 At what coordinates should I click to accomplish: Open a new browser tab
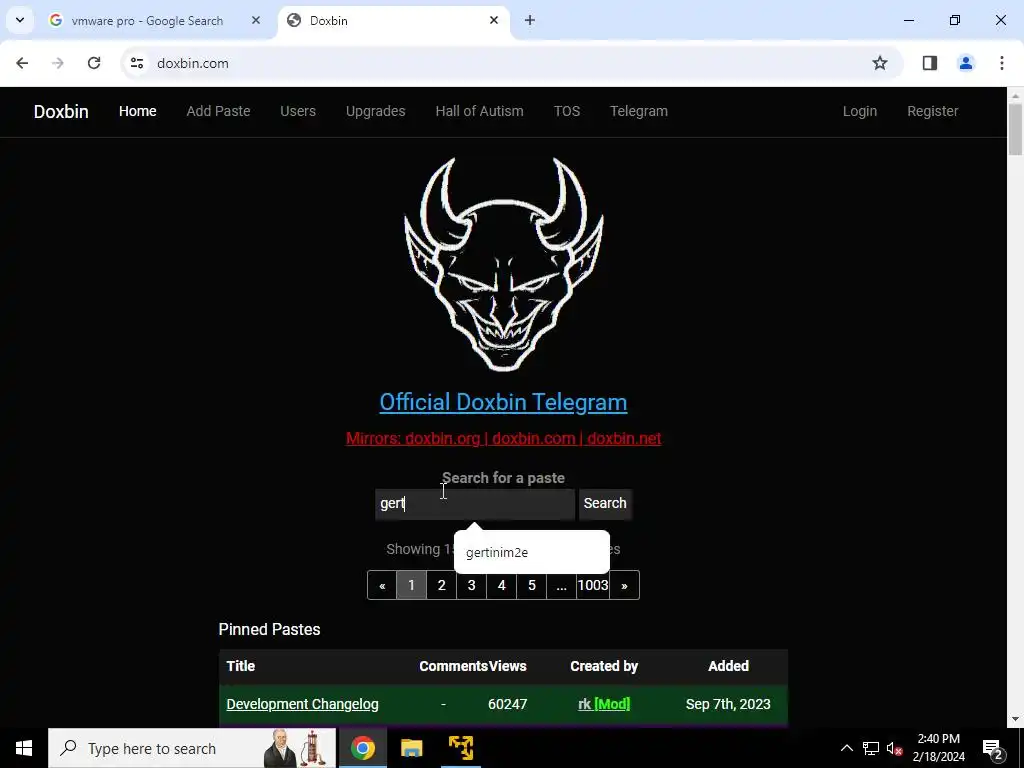click(530, 20)
